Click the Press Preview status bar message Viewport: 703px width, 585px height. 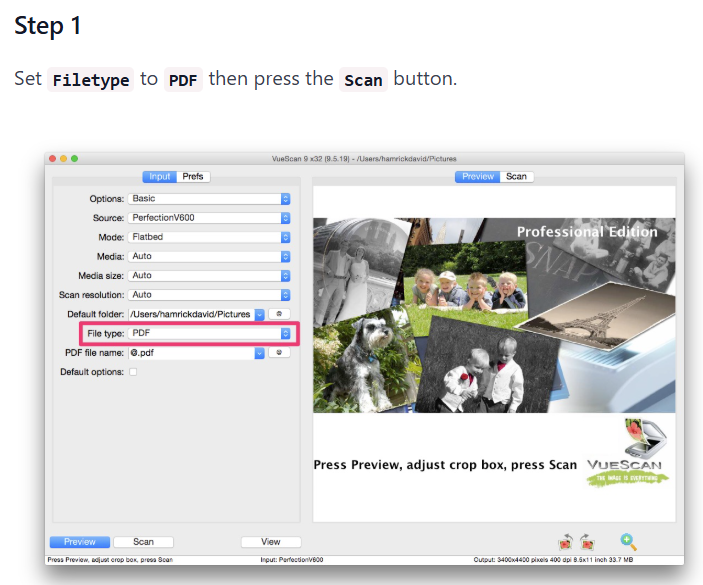click(x=110, y=560)
